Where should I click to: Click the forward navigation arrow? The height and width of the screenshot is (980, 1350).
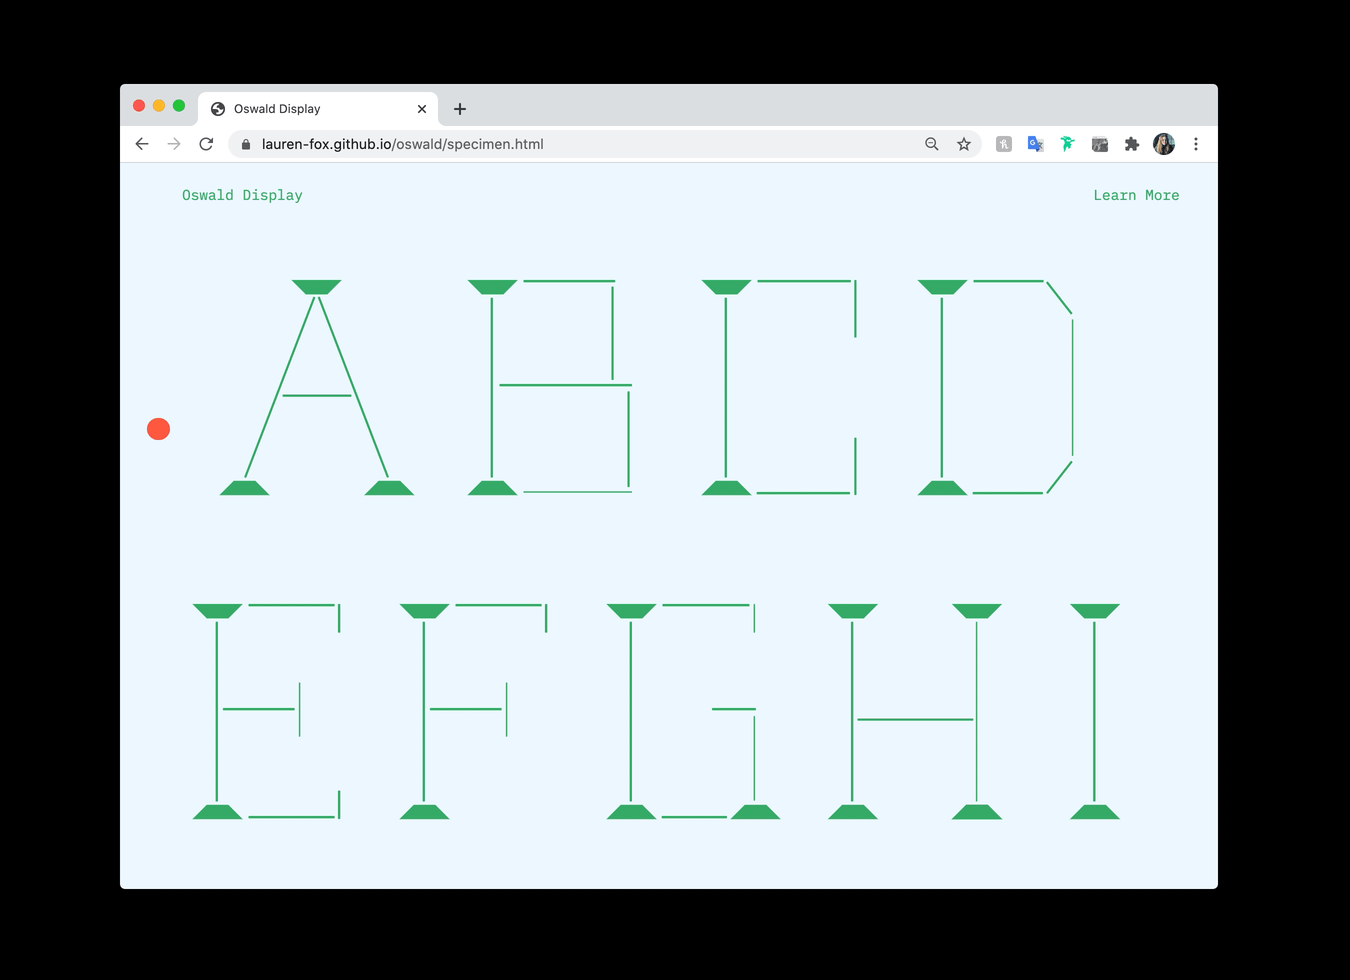174,144
